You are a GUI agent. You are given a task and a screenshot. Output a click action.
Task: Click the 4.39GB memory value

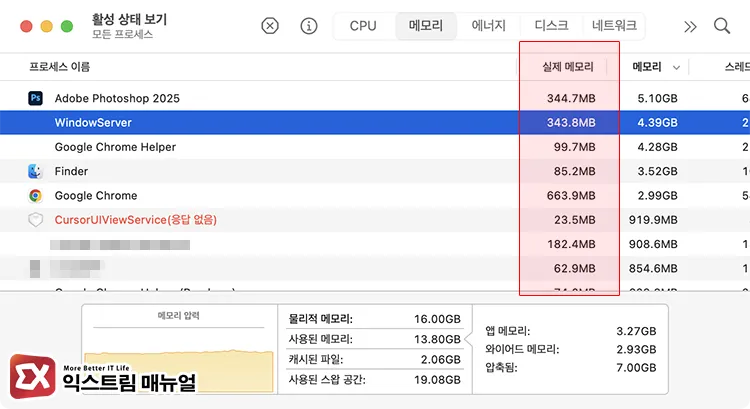[657, 123]
